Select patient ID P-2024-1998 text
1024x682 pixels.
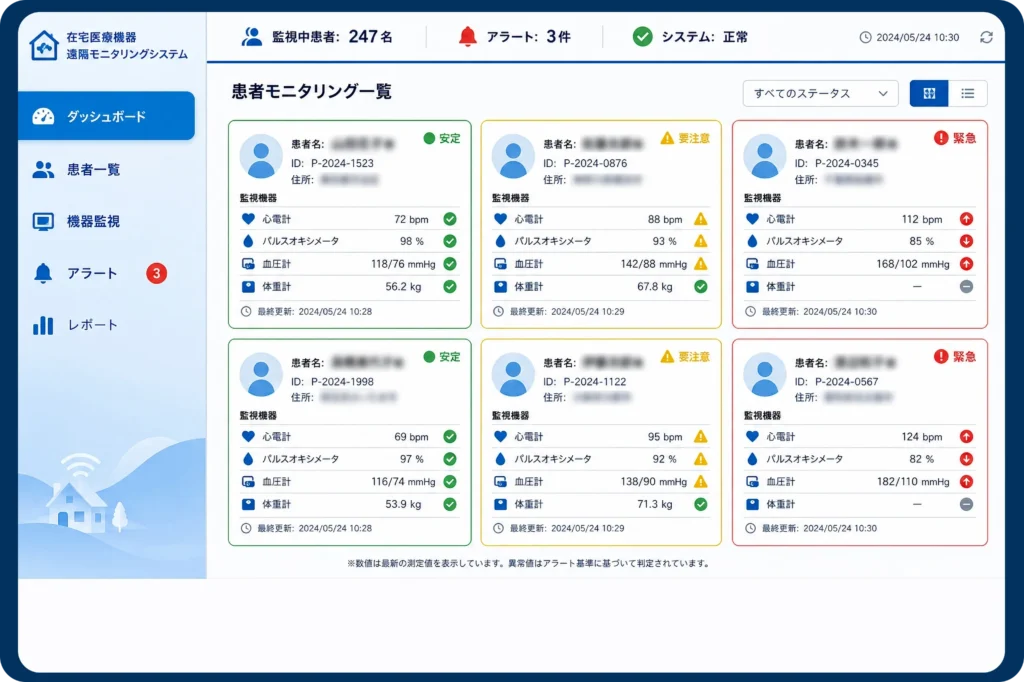pyautogui.click(x=342, y=382)
